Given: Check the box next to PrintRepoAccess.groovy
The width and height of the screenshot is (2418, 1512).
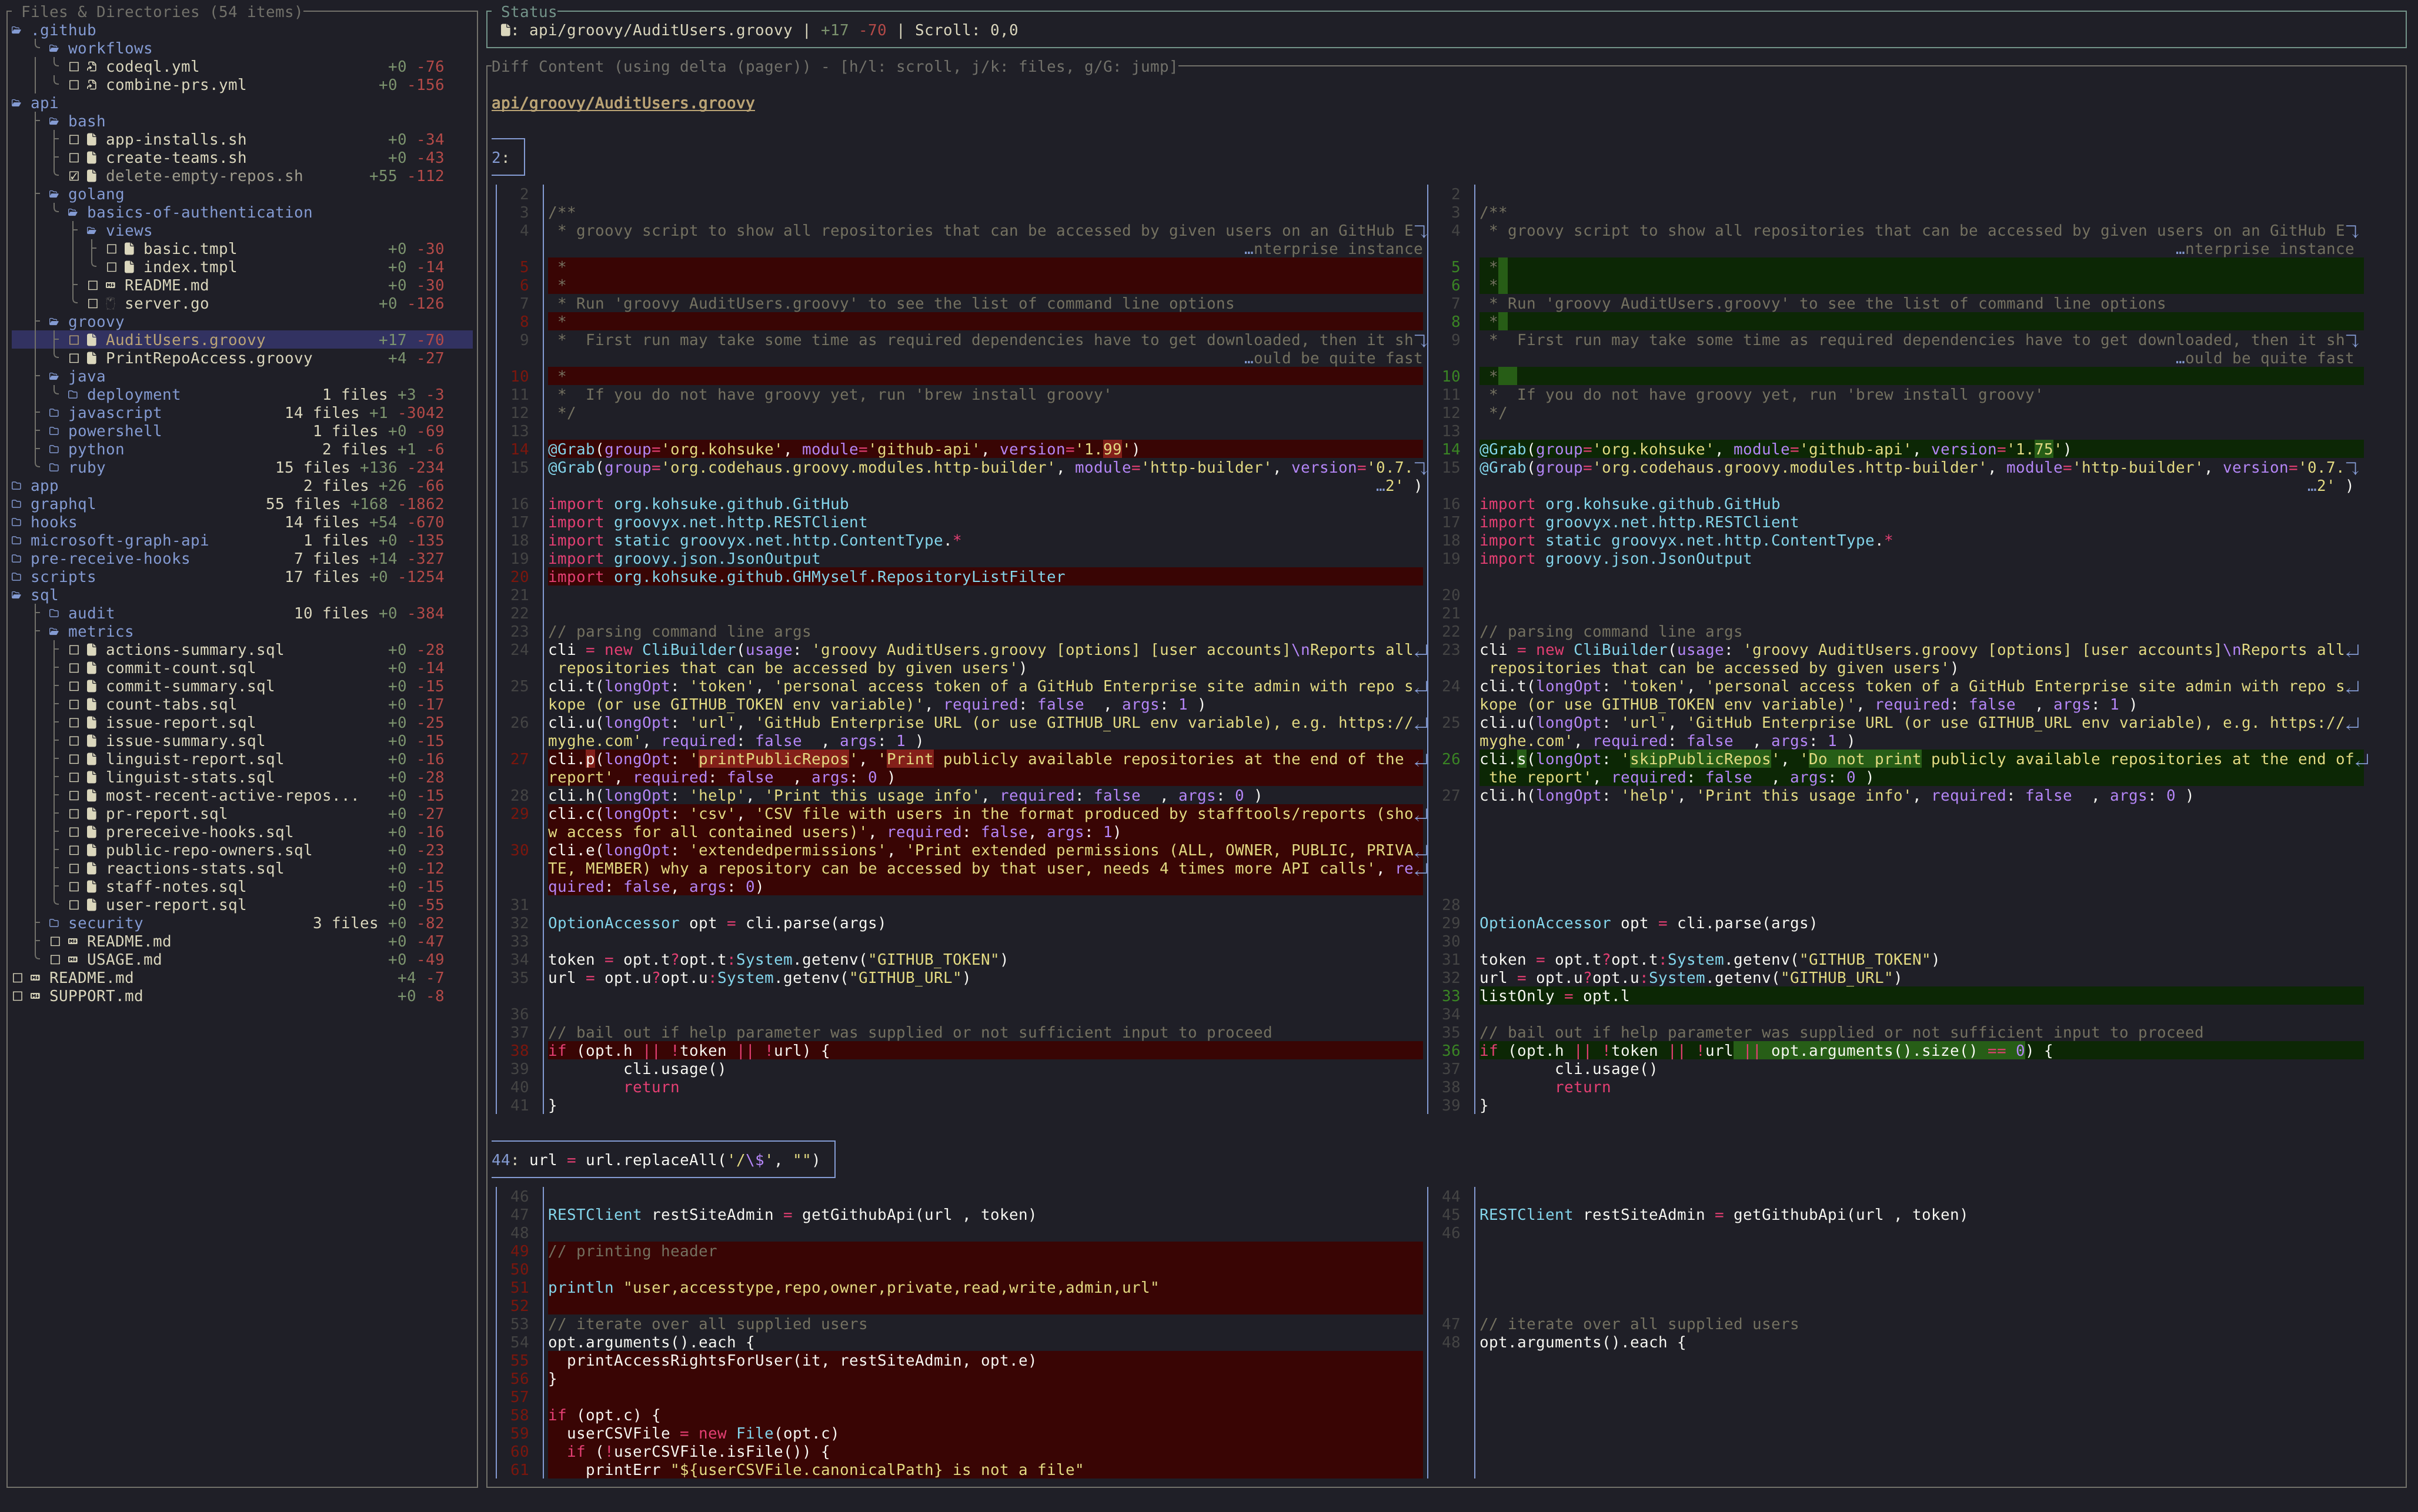Looking at the screenshot, I should point(75,358).
